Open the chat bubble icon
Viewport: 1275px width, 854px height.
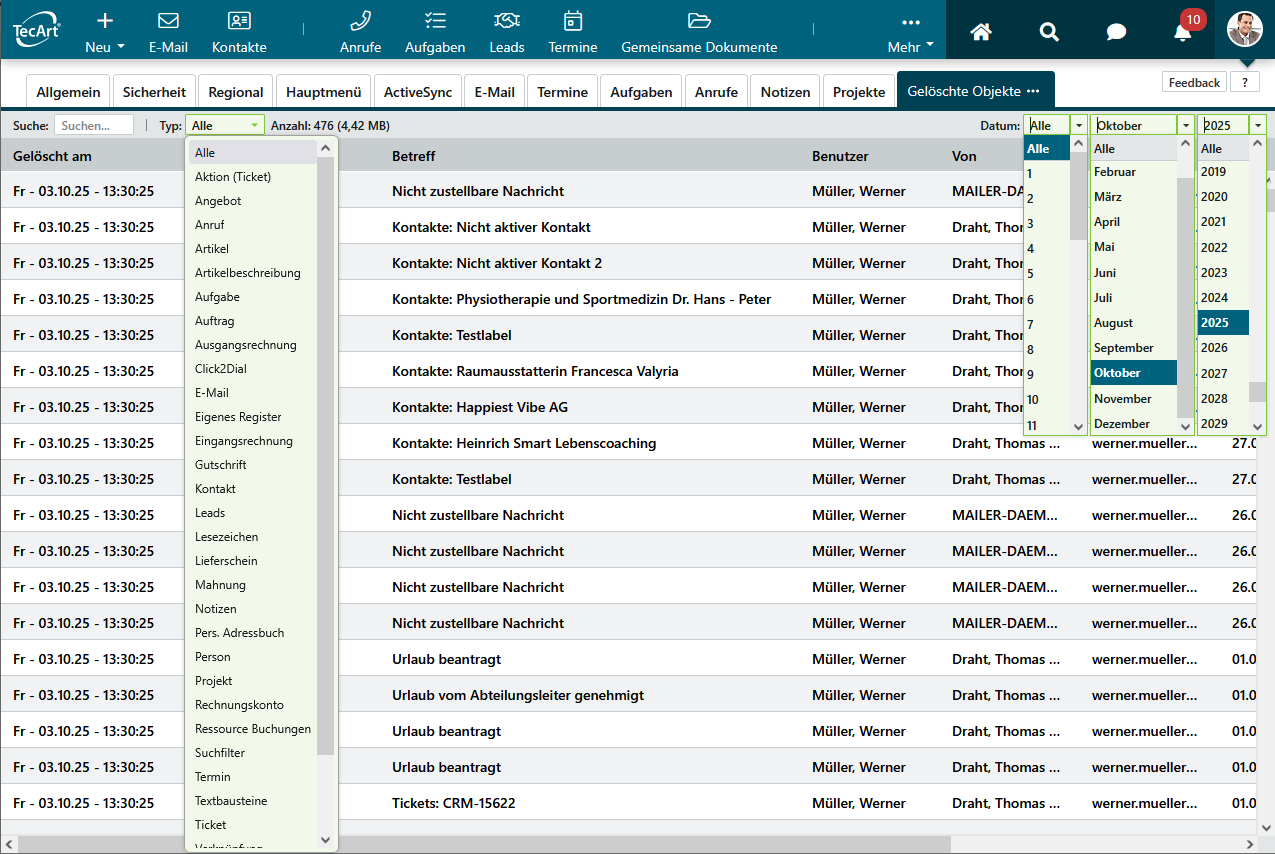pyautogui.click(x=1116, y=31)
